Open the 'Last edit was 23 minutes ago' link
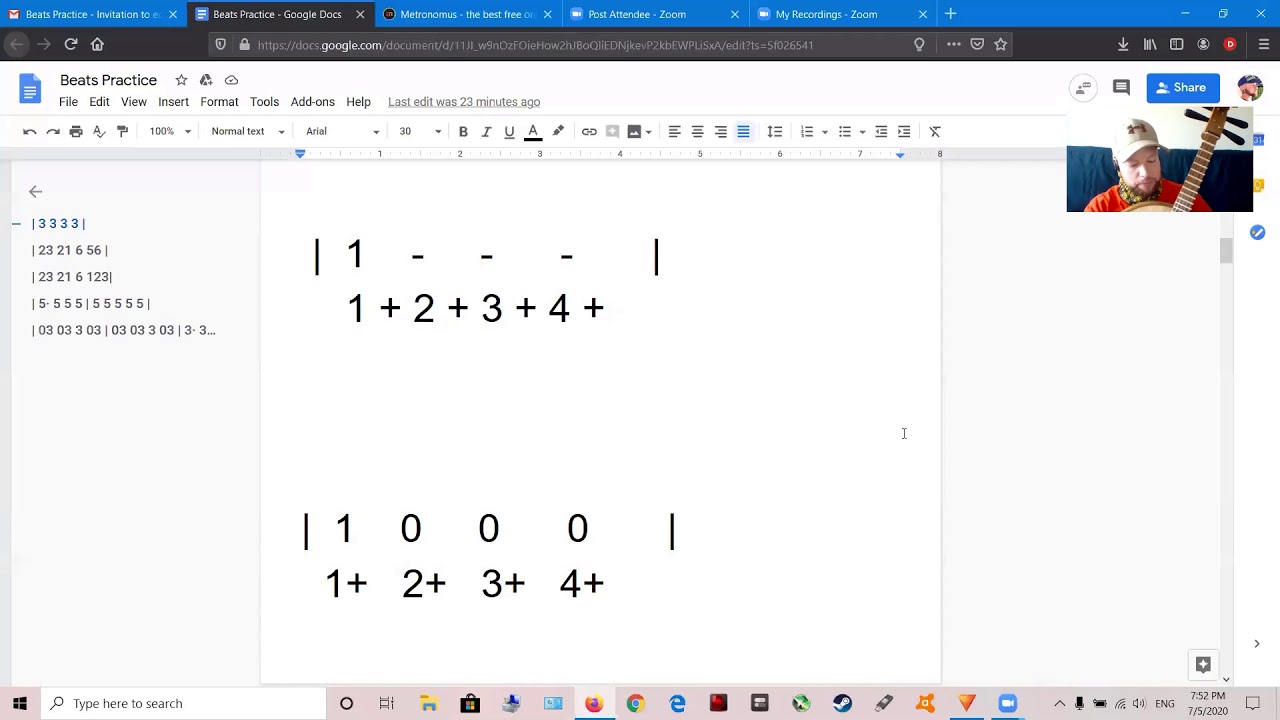This screenshot has height=720, width=1280. 464,102
